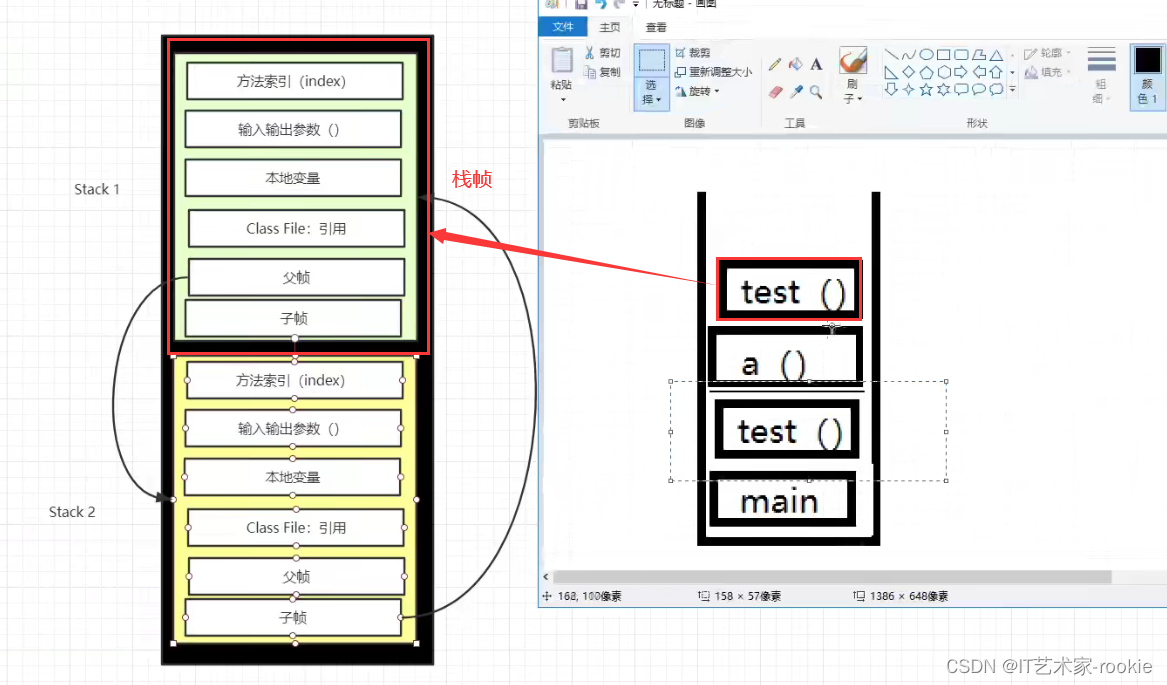Expand the full shapes gallery list
Viewport: 1167px width, 685px height.
(x=1012, y=89)
